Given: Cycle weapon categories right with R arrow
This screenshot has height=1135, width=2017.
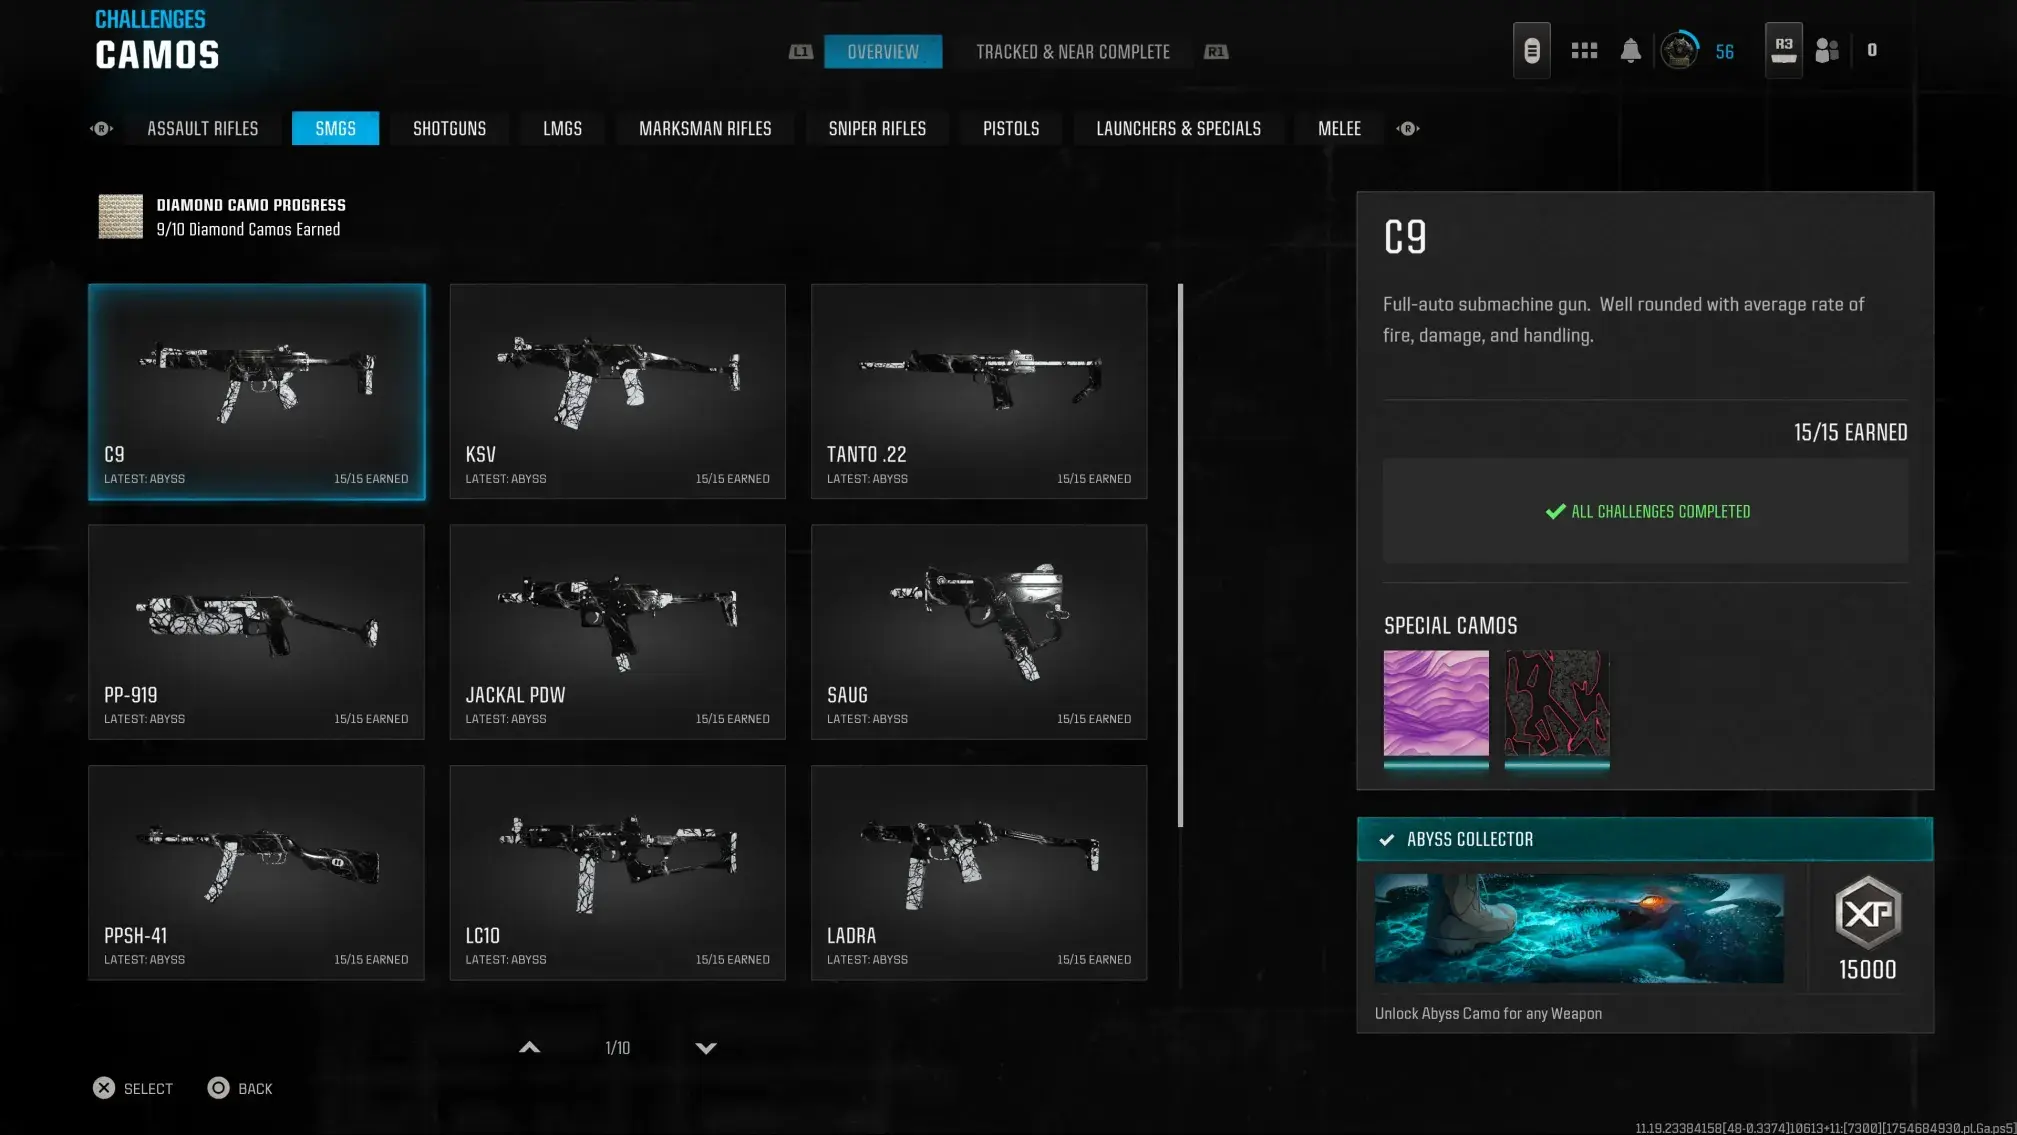Looking at the screenshot, I should (x=1408, y=128).
